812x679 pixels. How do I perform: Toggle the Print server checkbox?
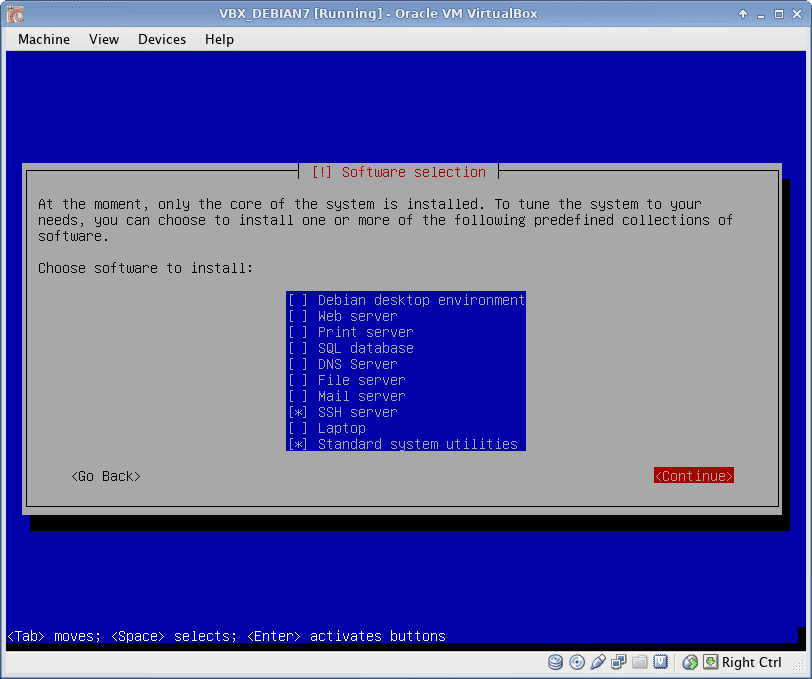[x=298, y=332]
